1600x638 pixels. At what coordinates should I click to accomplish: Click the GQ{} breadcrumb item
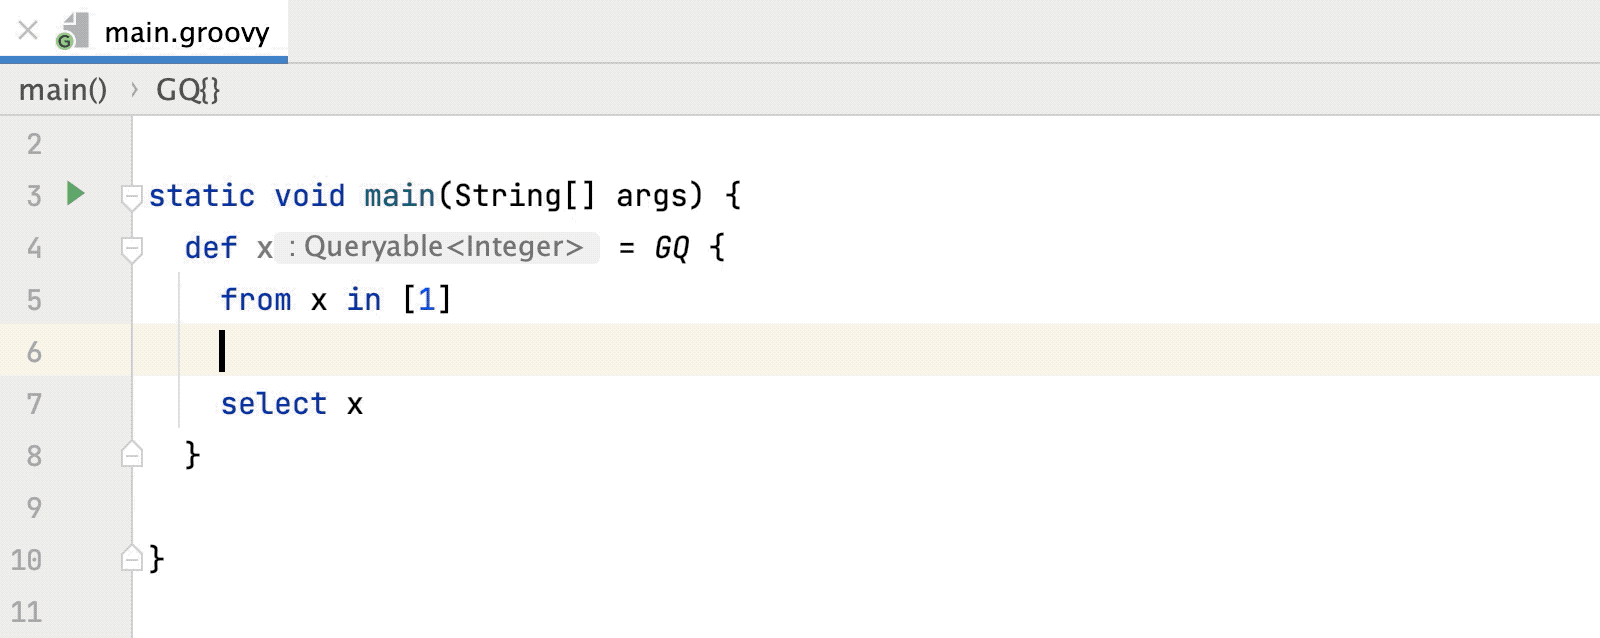pyautogui.click(x=188, y=89)
